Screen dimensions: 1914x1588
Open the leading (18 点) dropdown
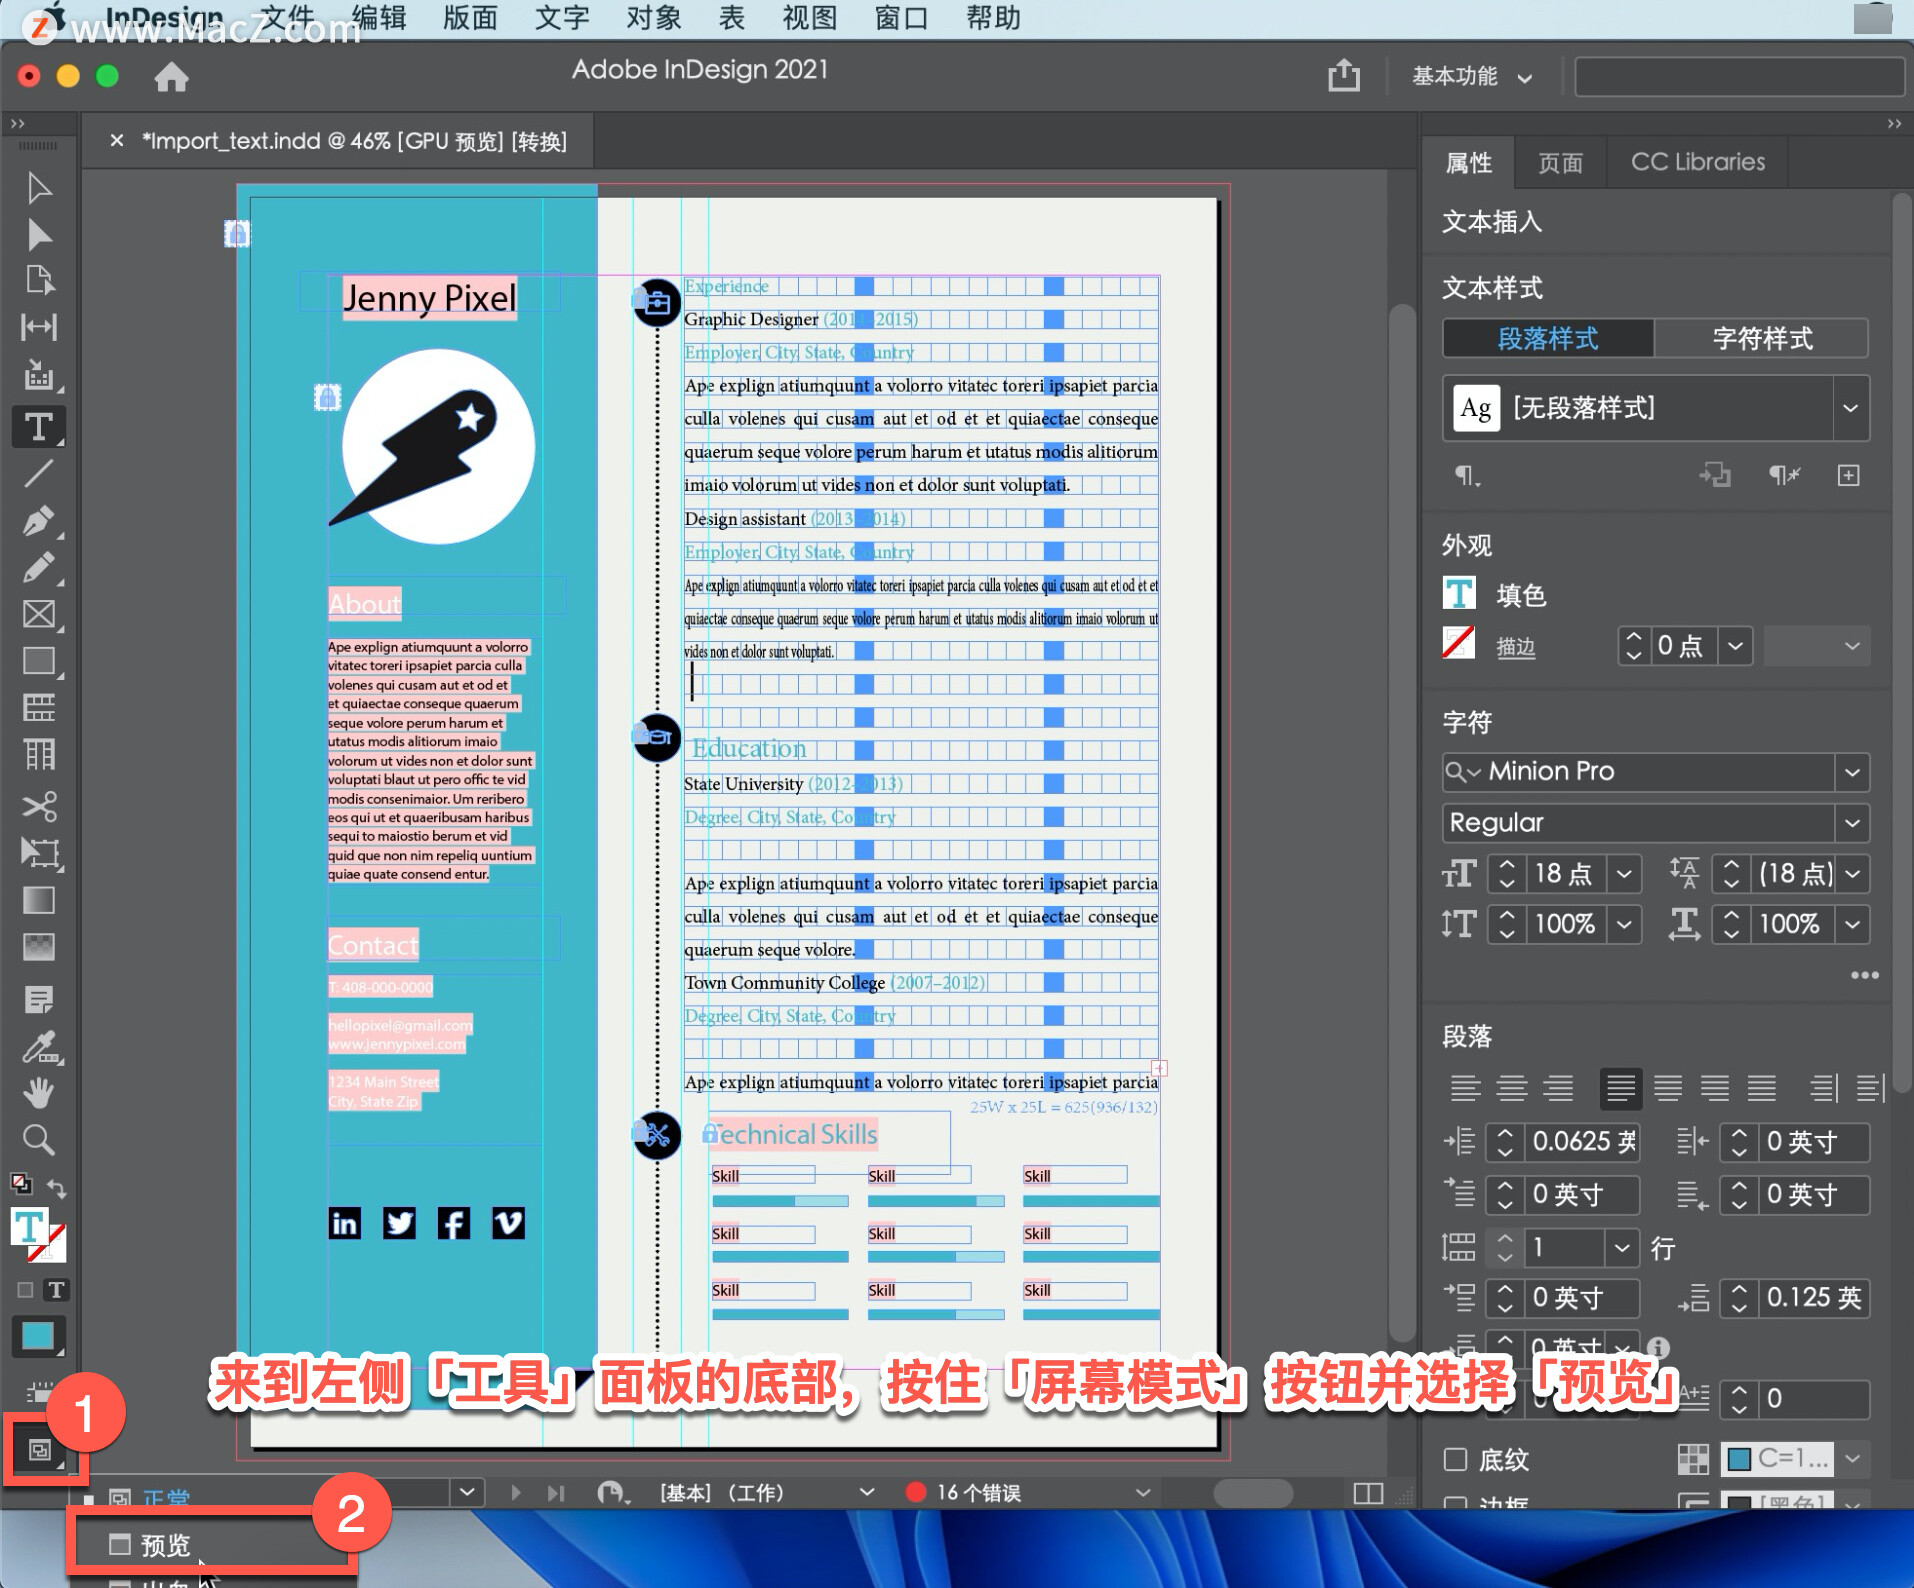[x=1852, y=874]
